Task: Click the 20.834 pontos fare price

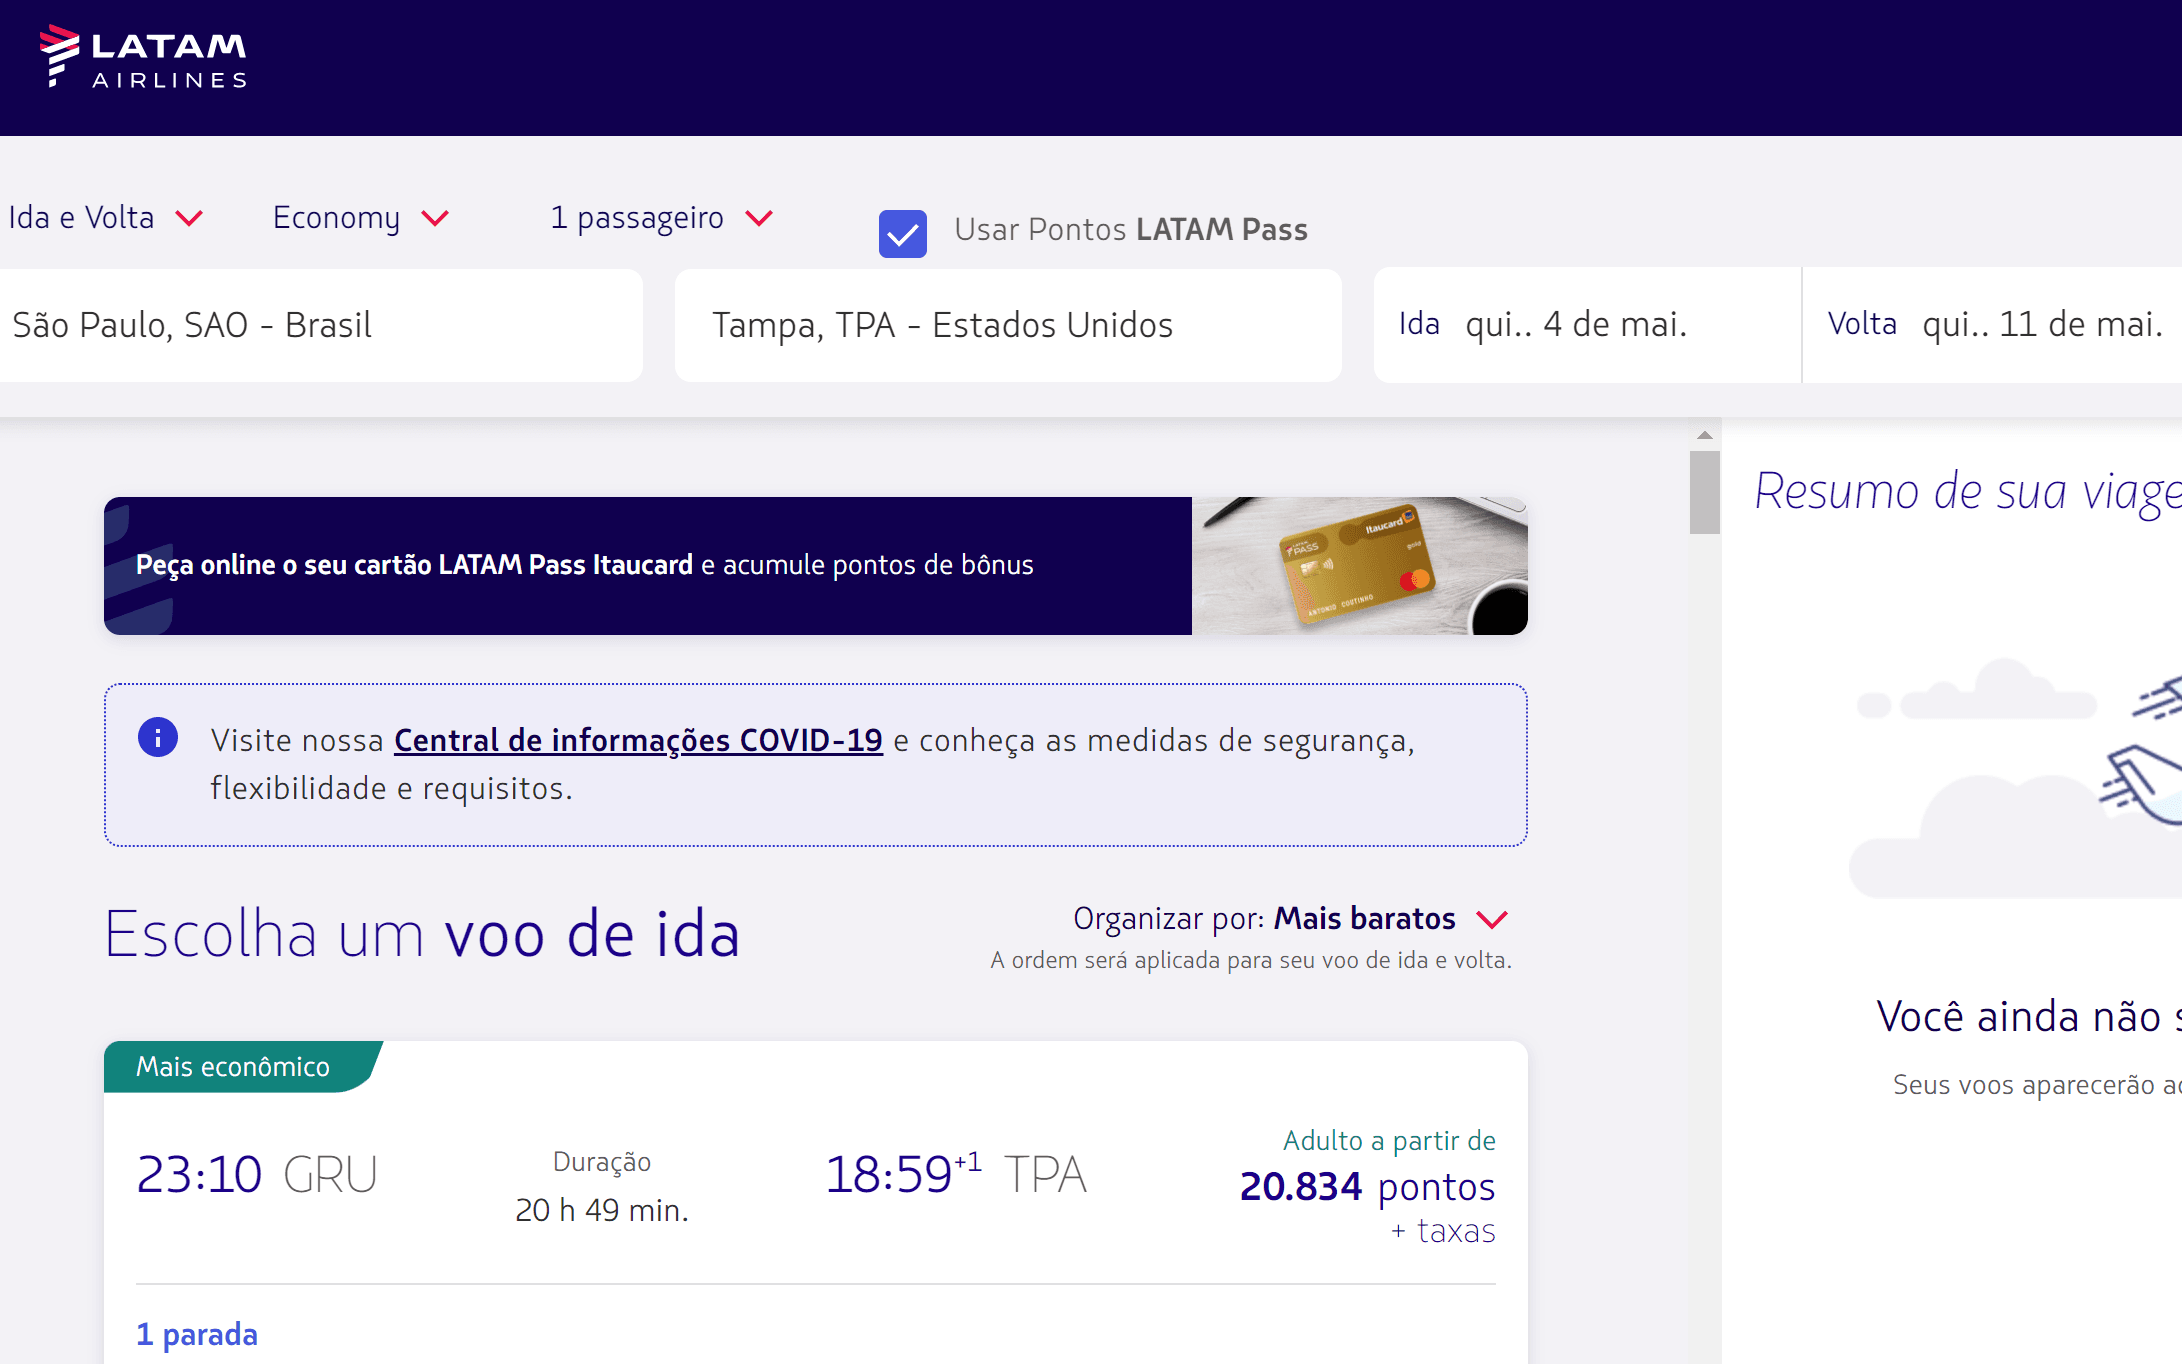Action: click(x=1367, y=1187)
